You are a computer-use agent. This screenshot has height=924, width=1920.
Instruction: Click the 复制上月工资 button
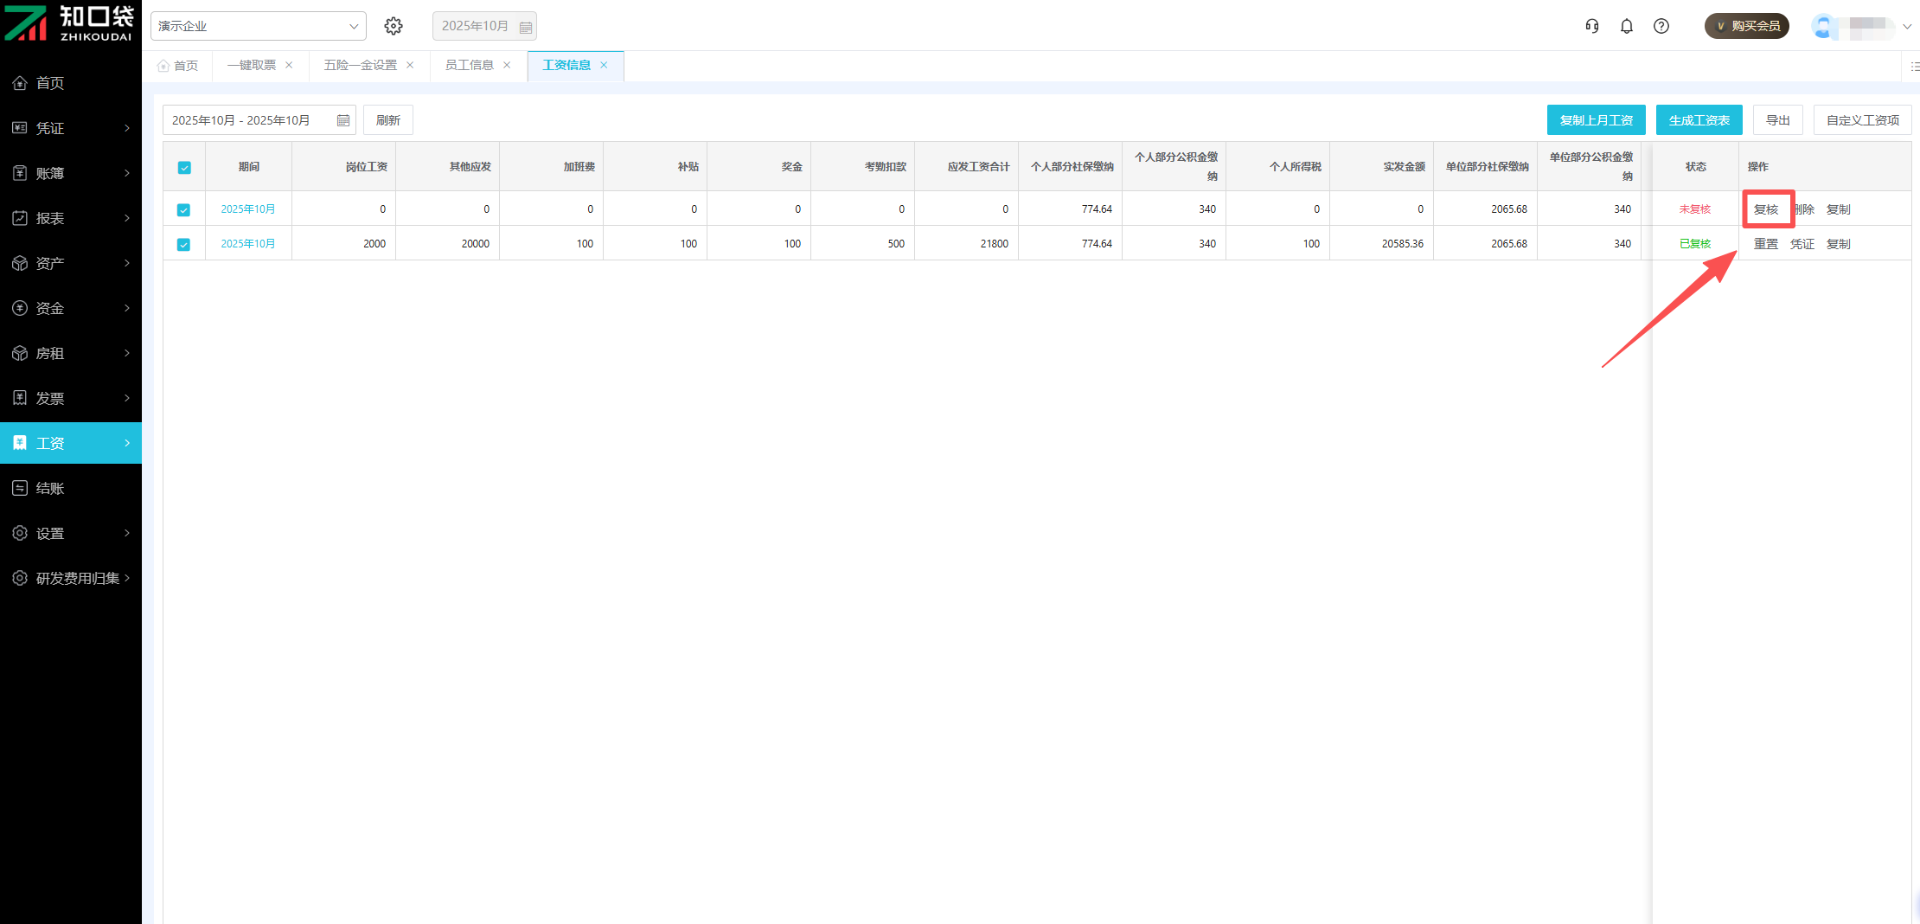pos(1595,120)
